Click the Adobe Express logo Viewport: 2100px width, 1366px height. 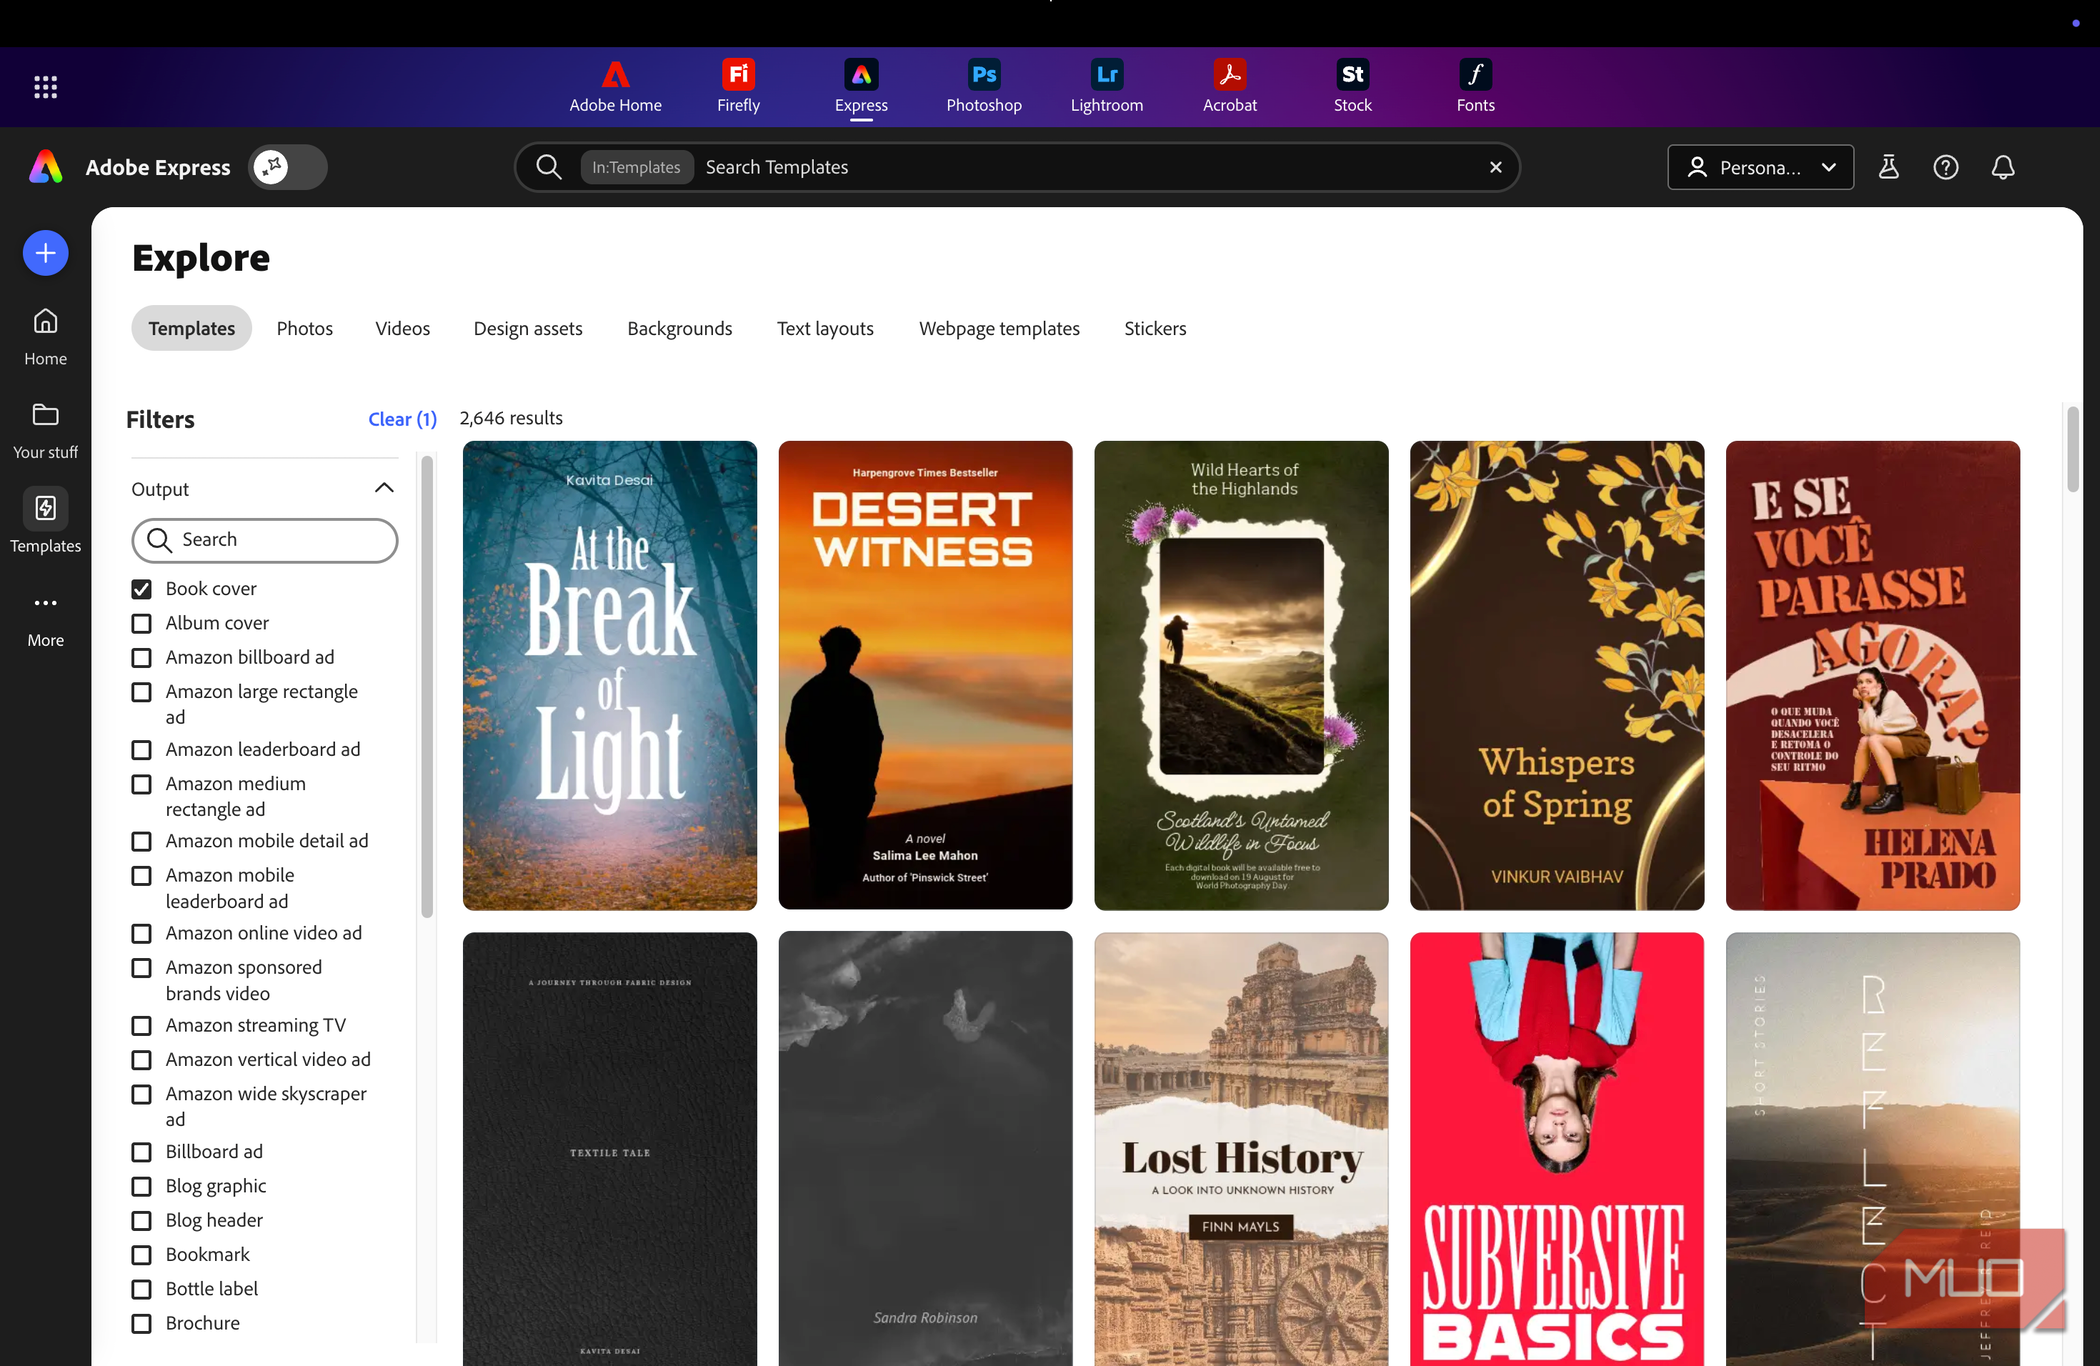tap(46, 167)
